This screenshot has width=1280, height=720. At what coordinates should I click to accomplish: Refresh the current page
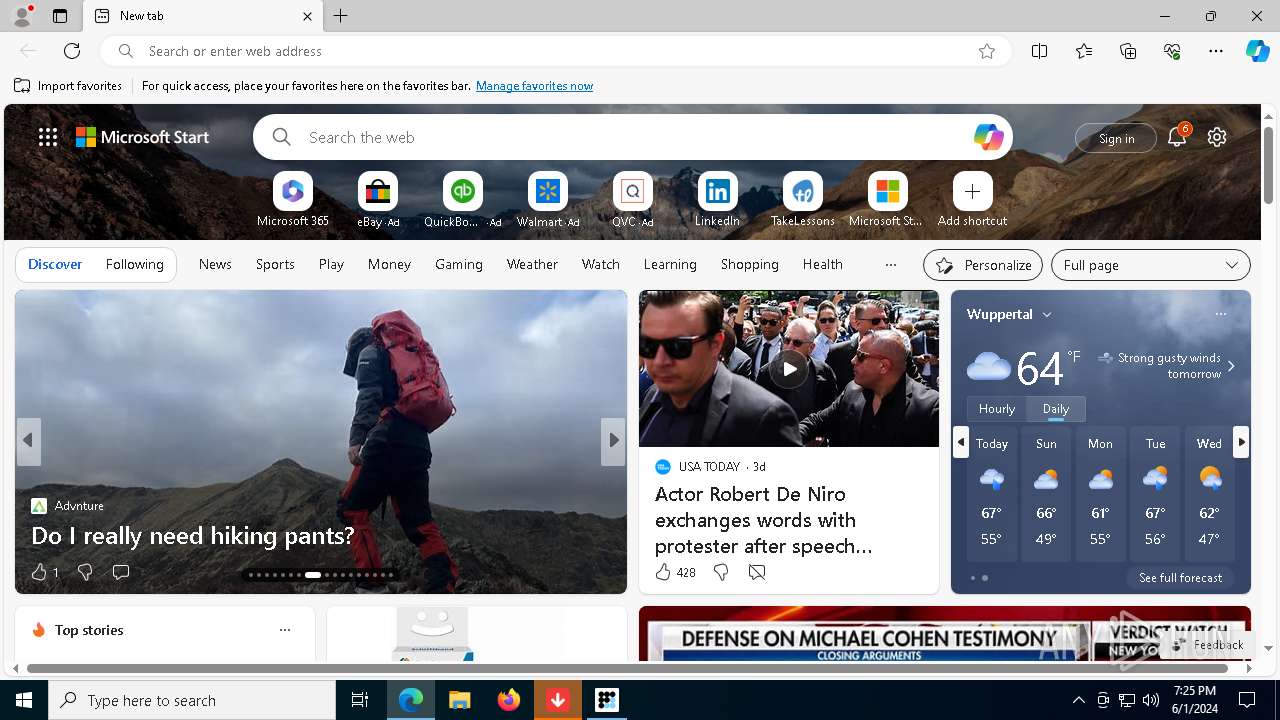(72, 51)
